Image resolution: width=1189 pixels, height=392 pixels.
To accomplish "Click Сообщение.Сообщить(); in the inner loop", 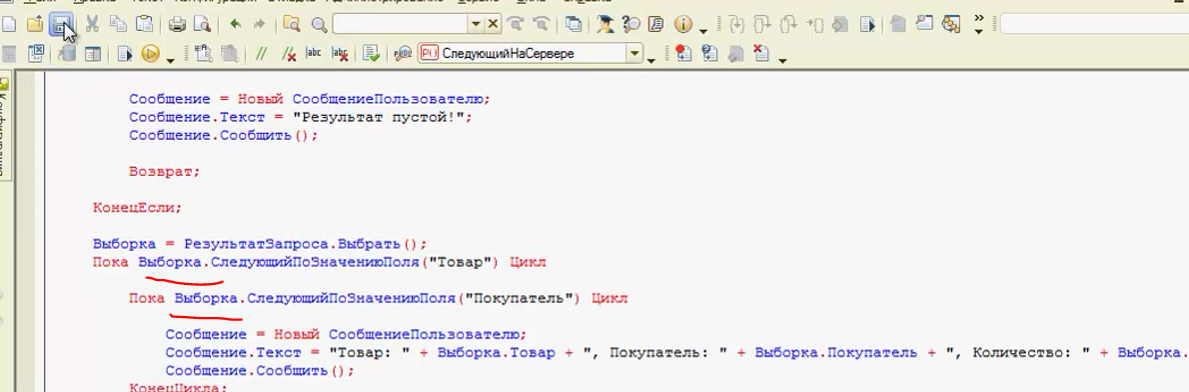I will coord(260,372).
